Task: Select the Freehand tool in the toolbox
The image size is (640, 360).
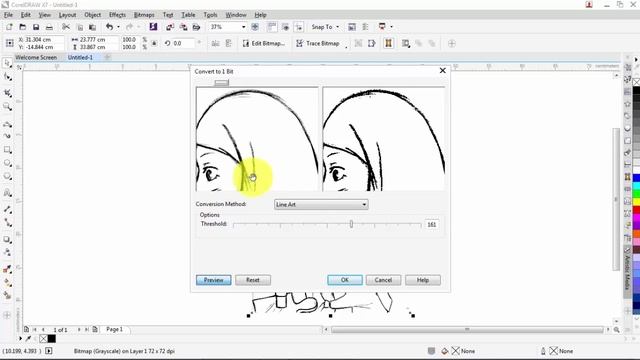Action: click(x=7, y=124)
